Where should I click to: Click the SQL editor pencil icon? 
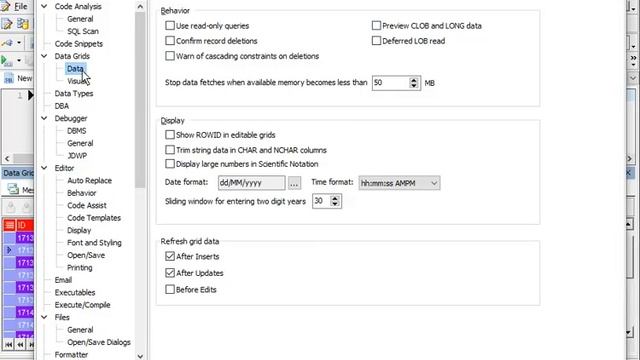(7, 24)
